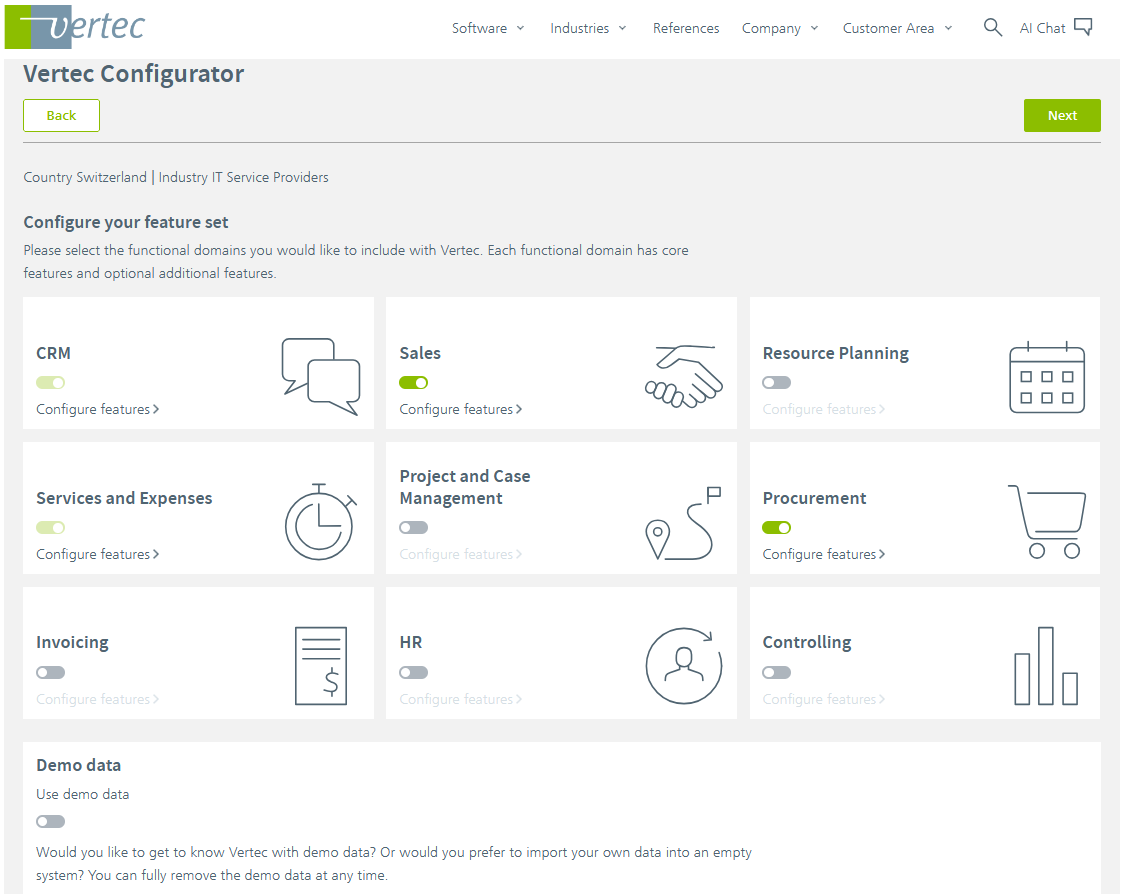
Task: Click the Procurement shopping cart icon
Action: click(1046, 521)
